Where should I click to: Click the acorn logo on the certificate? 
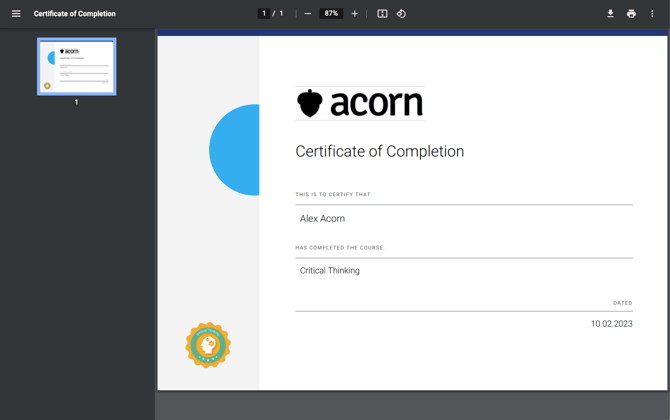tap(360, 103)
